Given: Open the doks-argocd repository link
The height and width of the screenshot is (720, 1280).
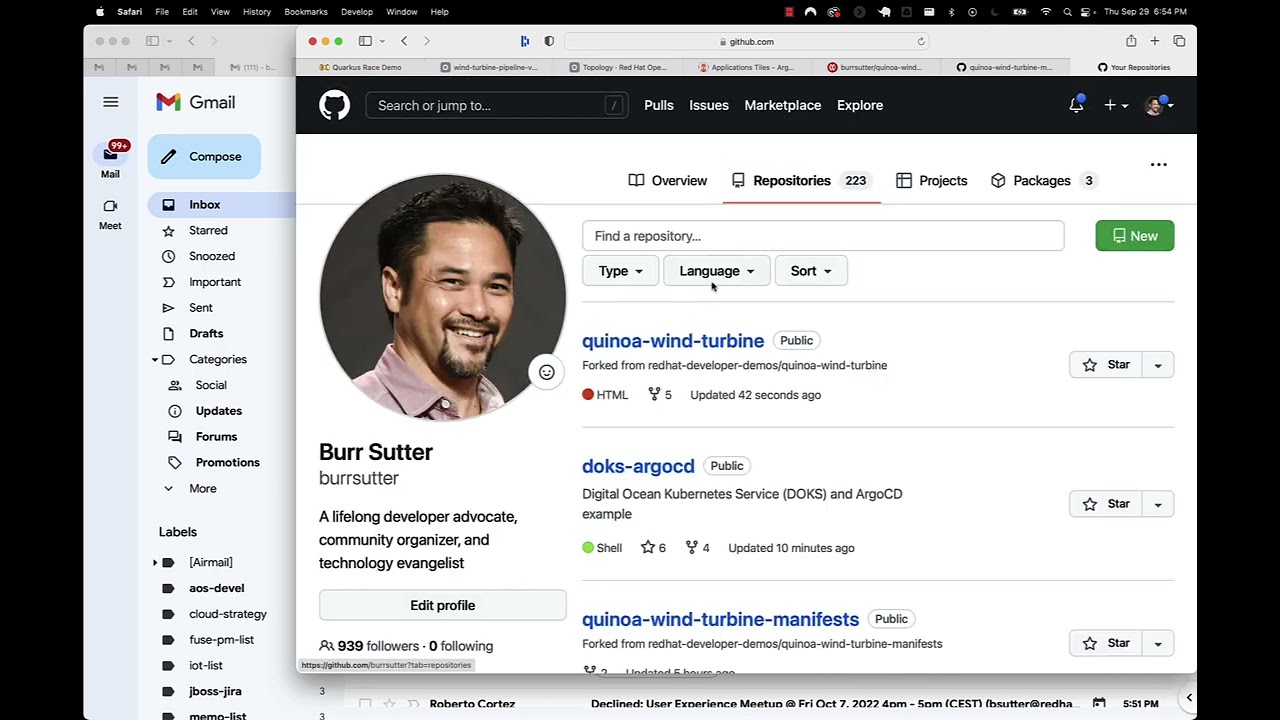Looking at the screenshot, I should [638, 466].
